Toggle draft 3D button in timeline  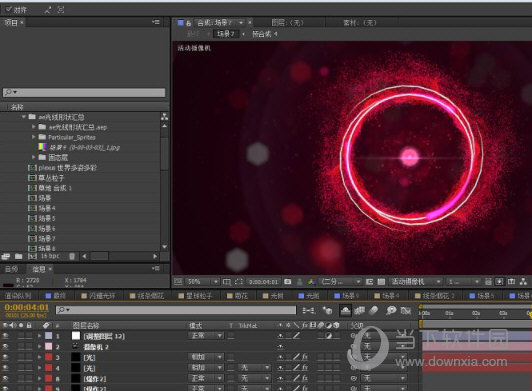point(327,310)
